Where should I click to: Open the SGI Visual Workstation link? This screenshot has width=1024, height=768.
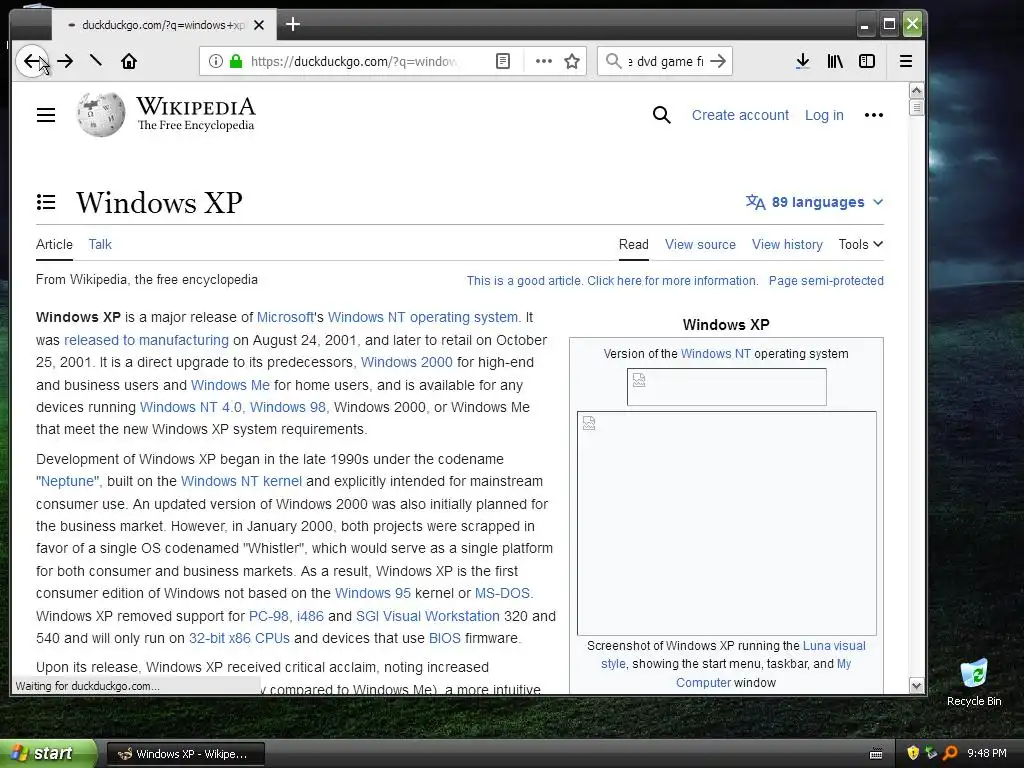click(x=428, y=616)
